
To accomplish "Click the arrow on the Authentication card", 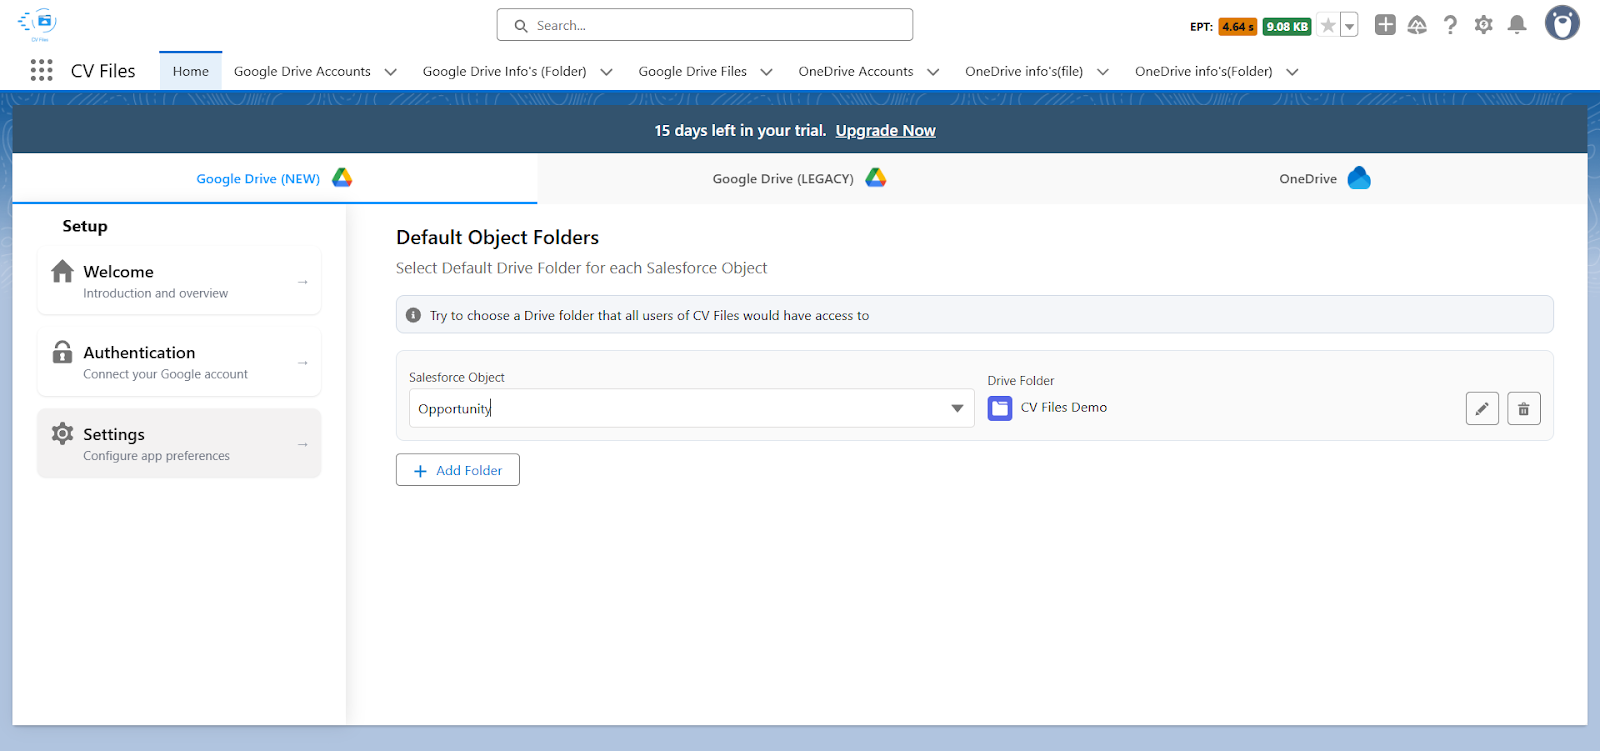I will (x=302, y=363).
